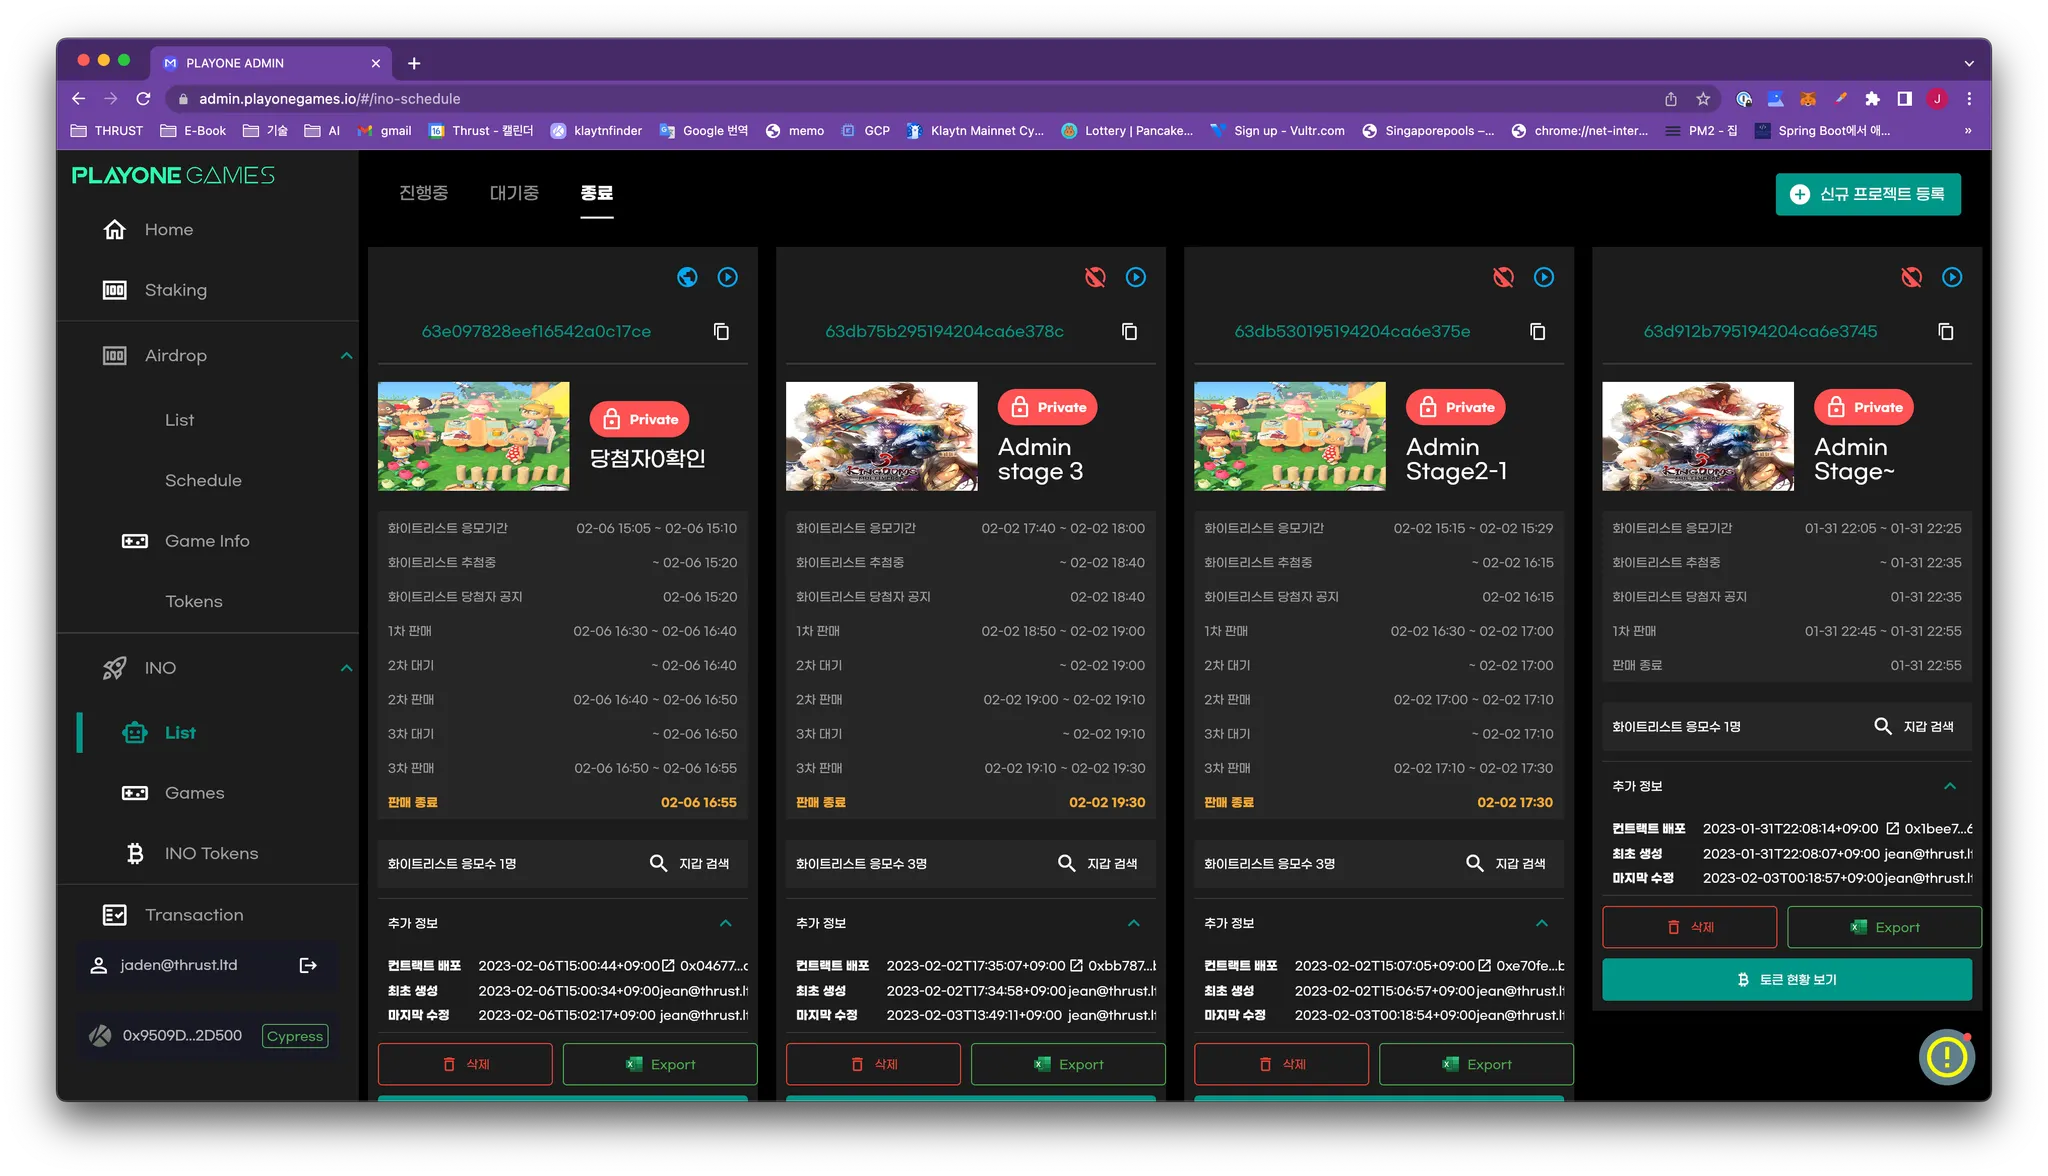Click whitelist search magnifier on Admin Stage2-1 card
This screenshot has width=2048, height=1176.
pyautogui.click(x=1474, y=863)
